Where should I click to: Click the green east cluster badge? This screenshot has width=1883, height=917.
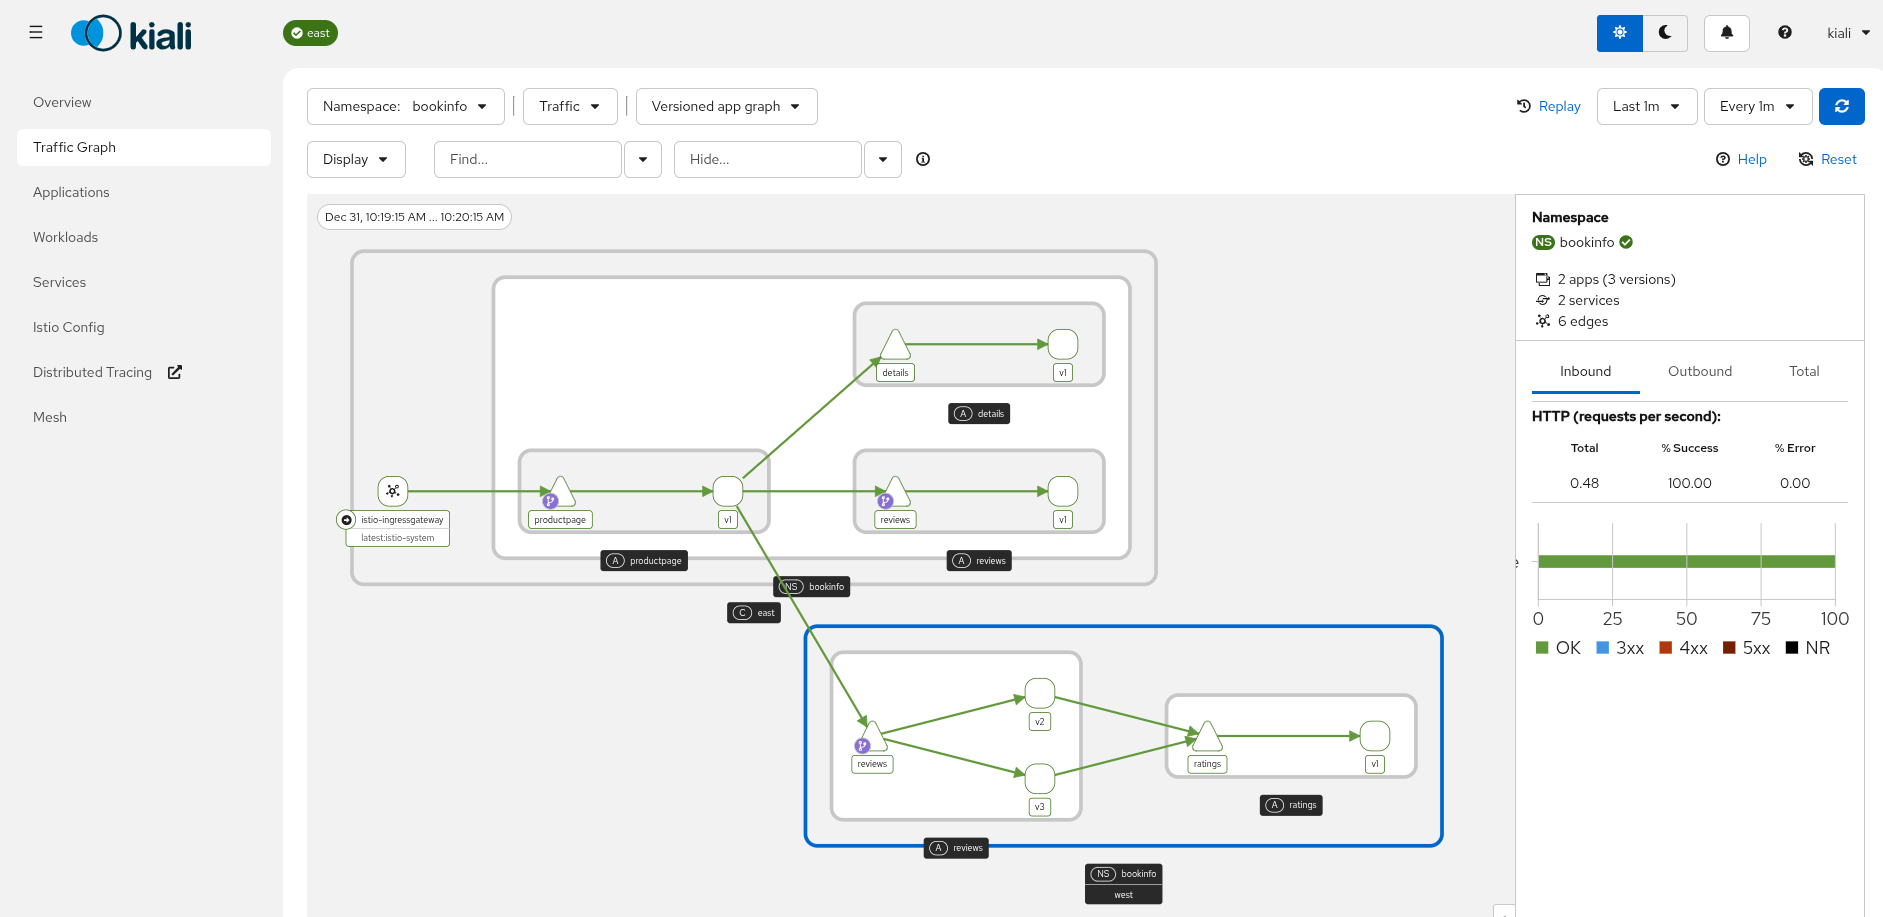[310, 32]
